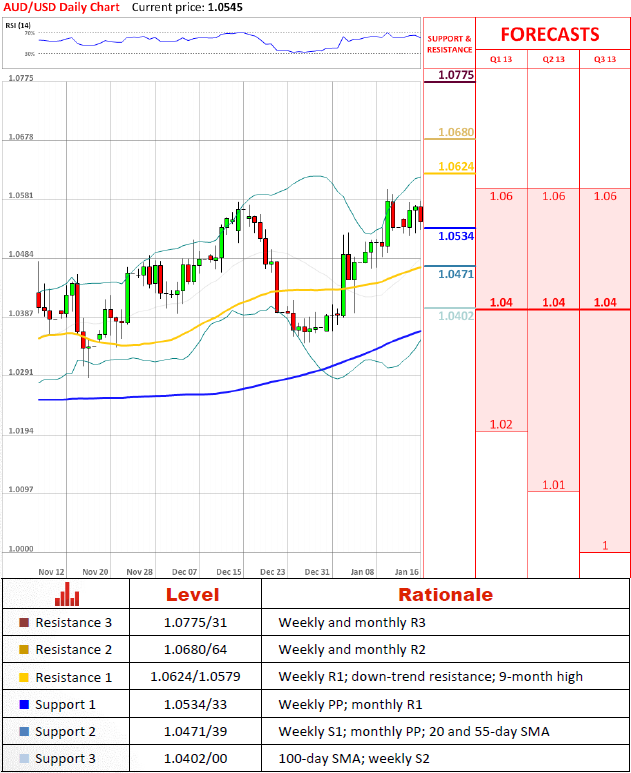The width and height of the screenshot is (631, 773).
Task: Select the 'Support 3' row label
Action: (x=65, y=759)
